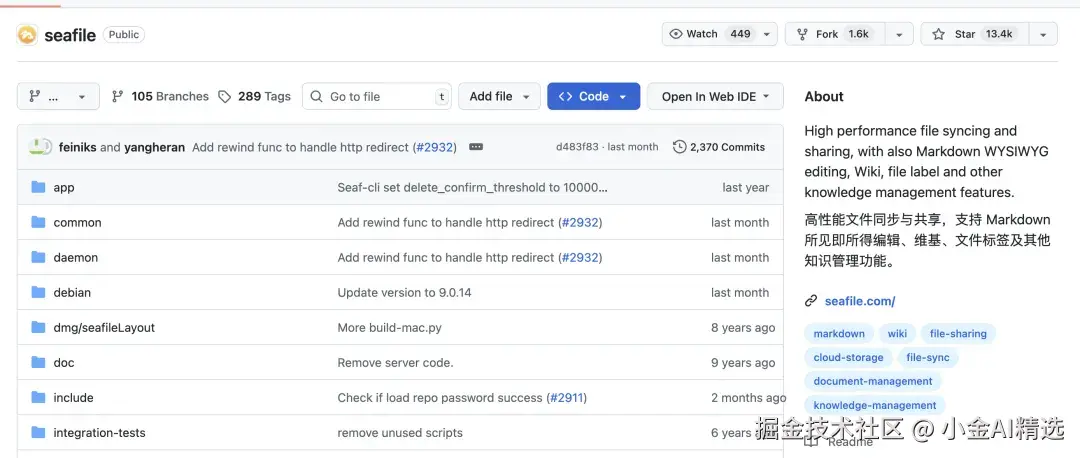Viewport: 1080px width, 458px height.
Task: Click the doc folder icon
Action: [x=39, y=363]
